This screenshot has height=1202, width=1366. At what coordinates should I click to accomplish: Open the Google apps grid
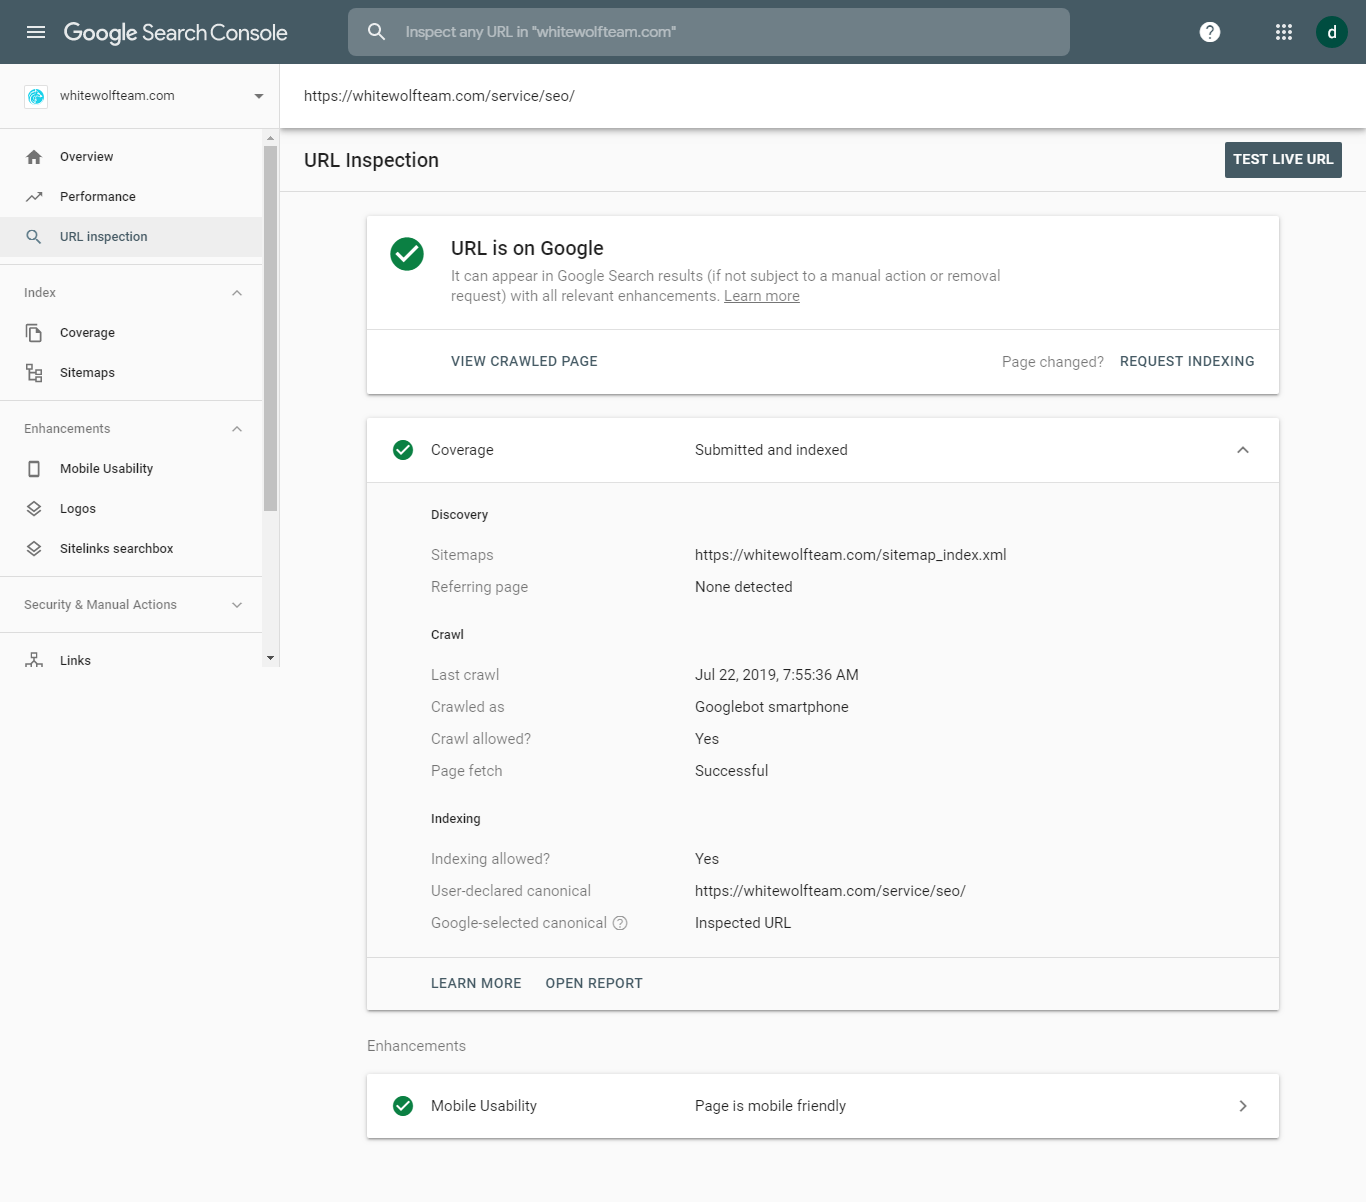click(x=1284, y=32)
